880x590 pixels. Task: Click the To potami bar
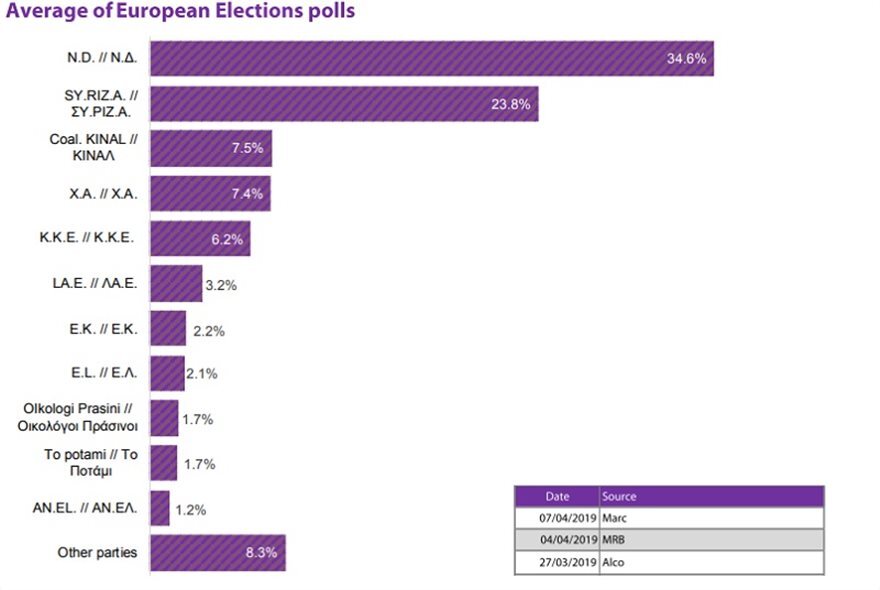164,463
